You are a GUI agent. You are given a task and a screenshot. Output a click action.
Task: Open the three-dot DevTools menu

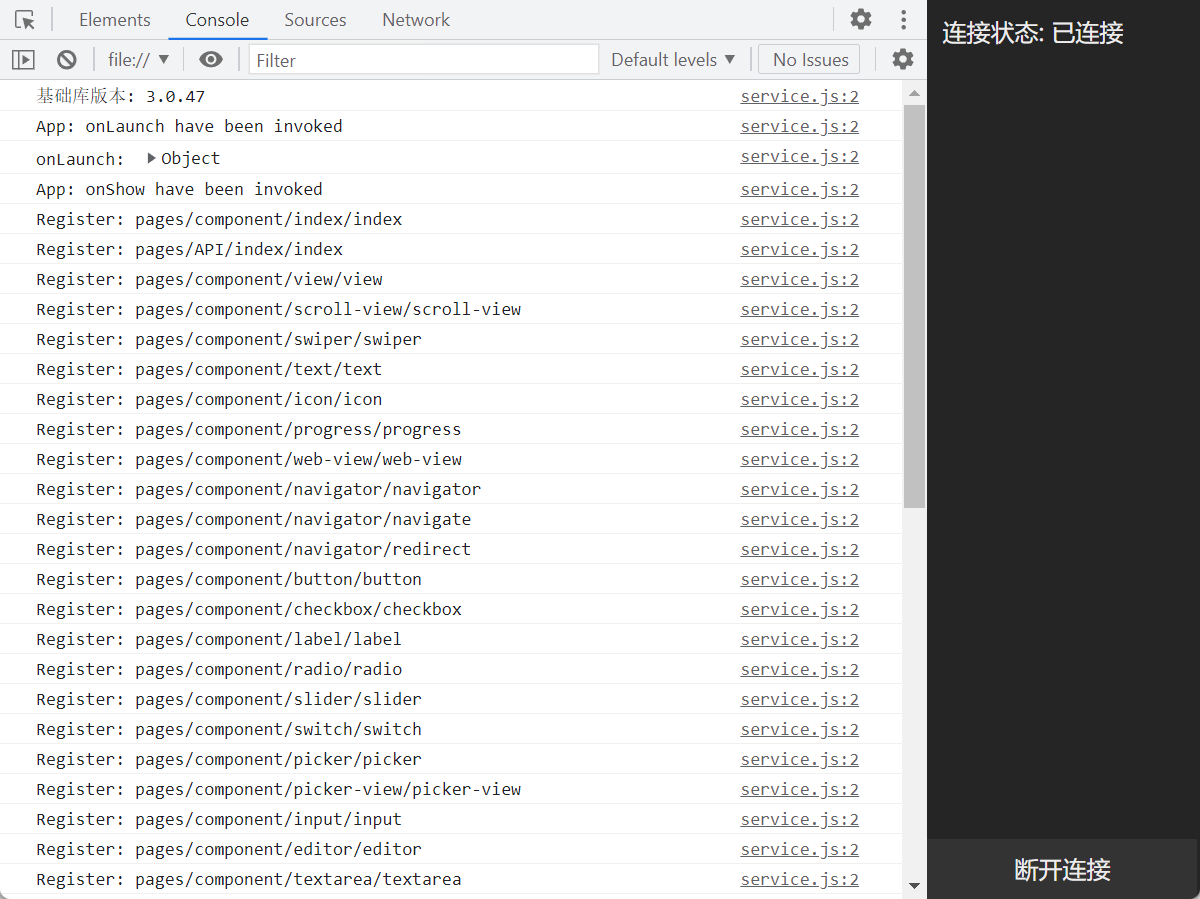coord(903,19)
